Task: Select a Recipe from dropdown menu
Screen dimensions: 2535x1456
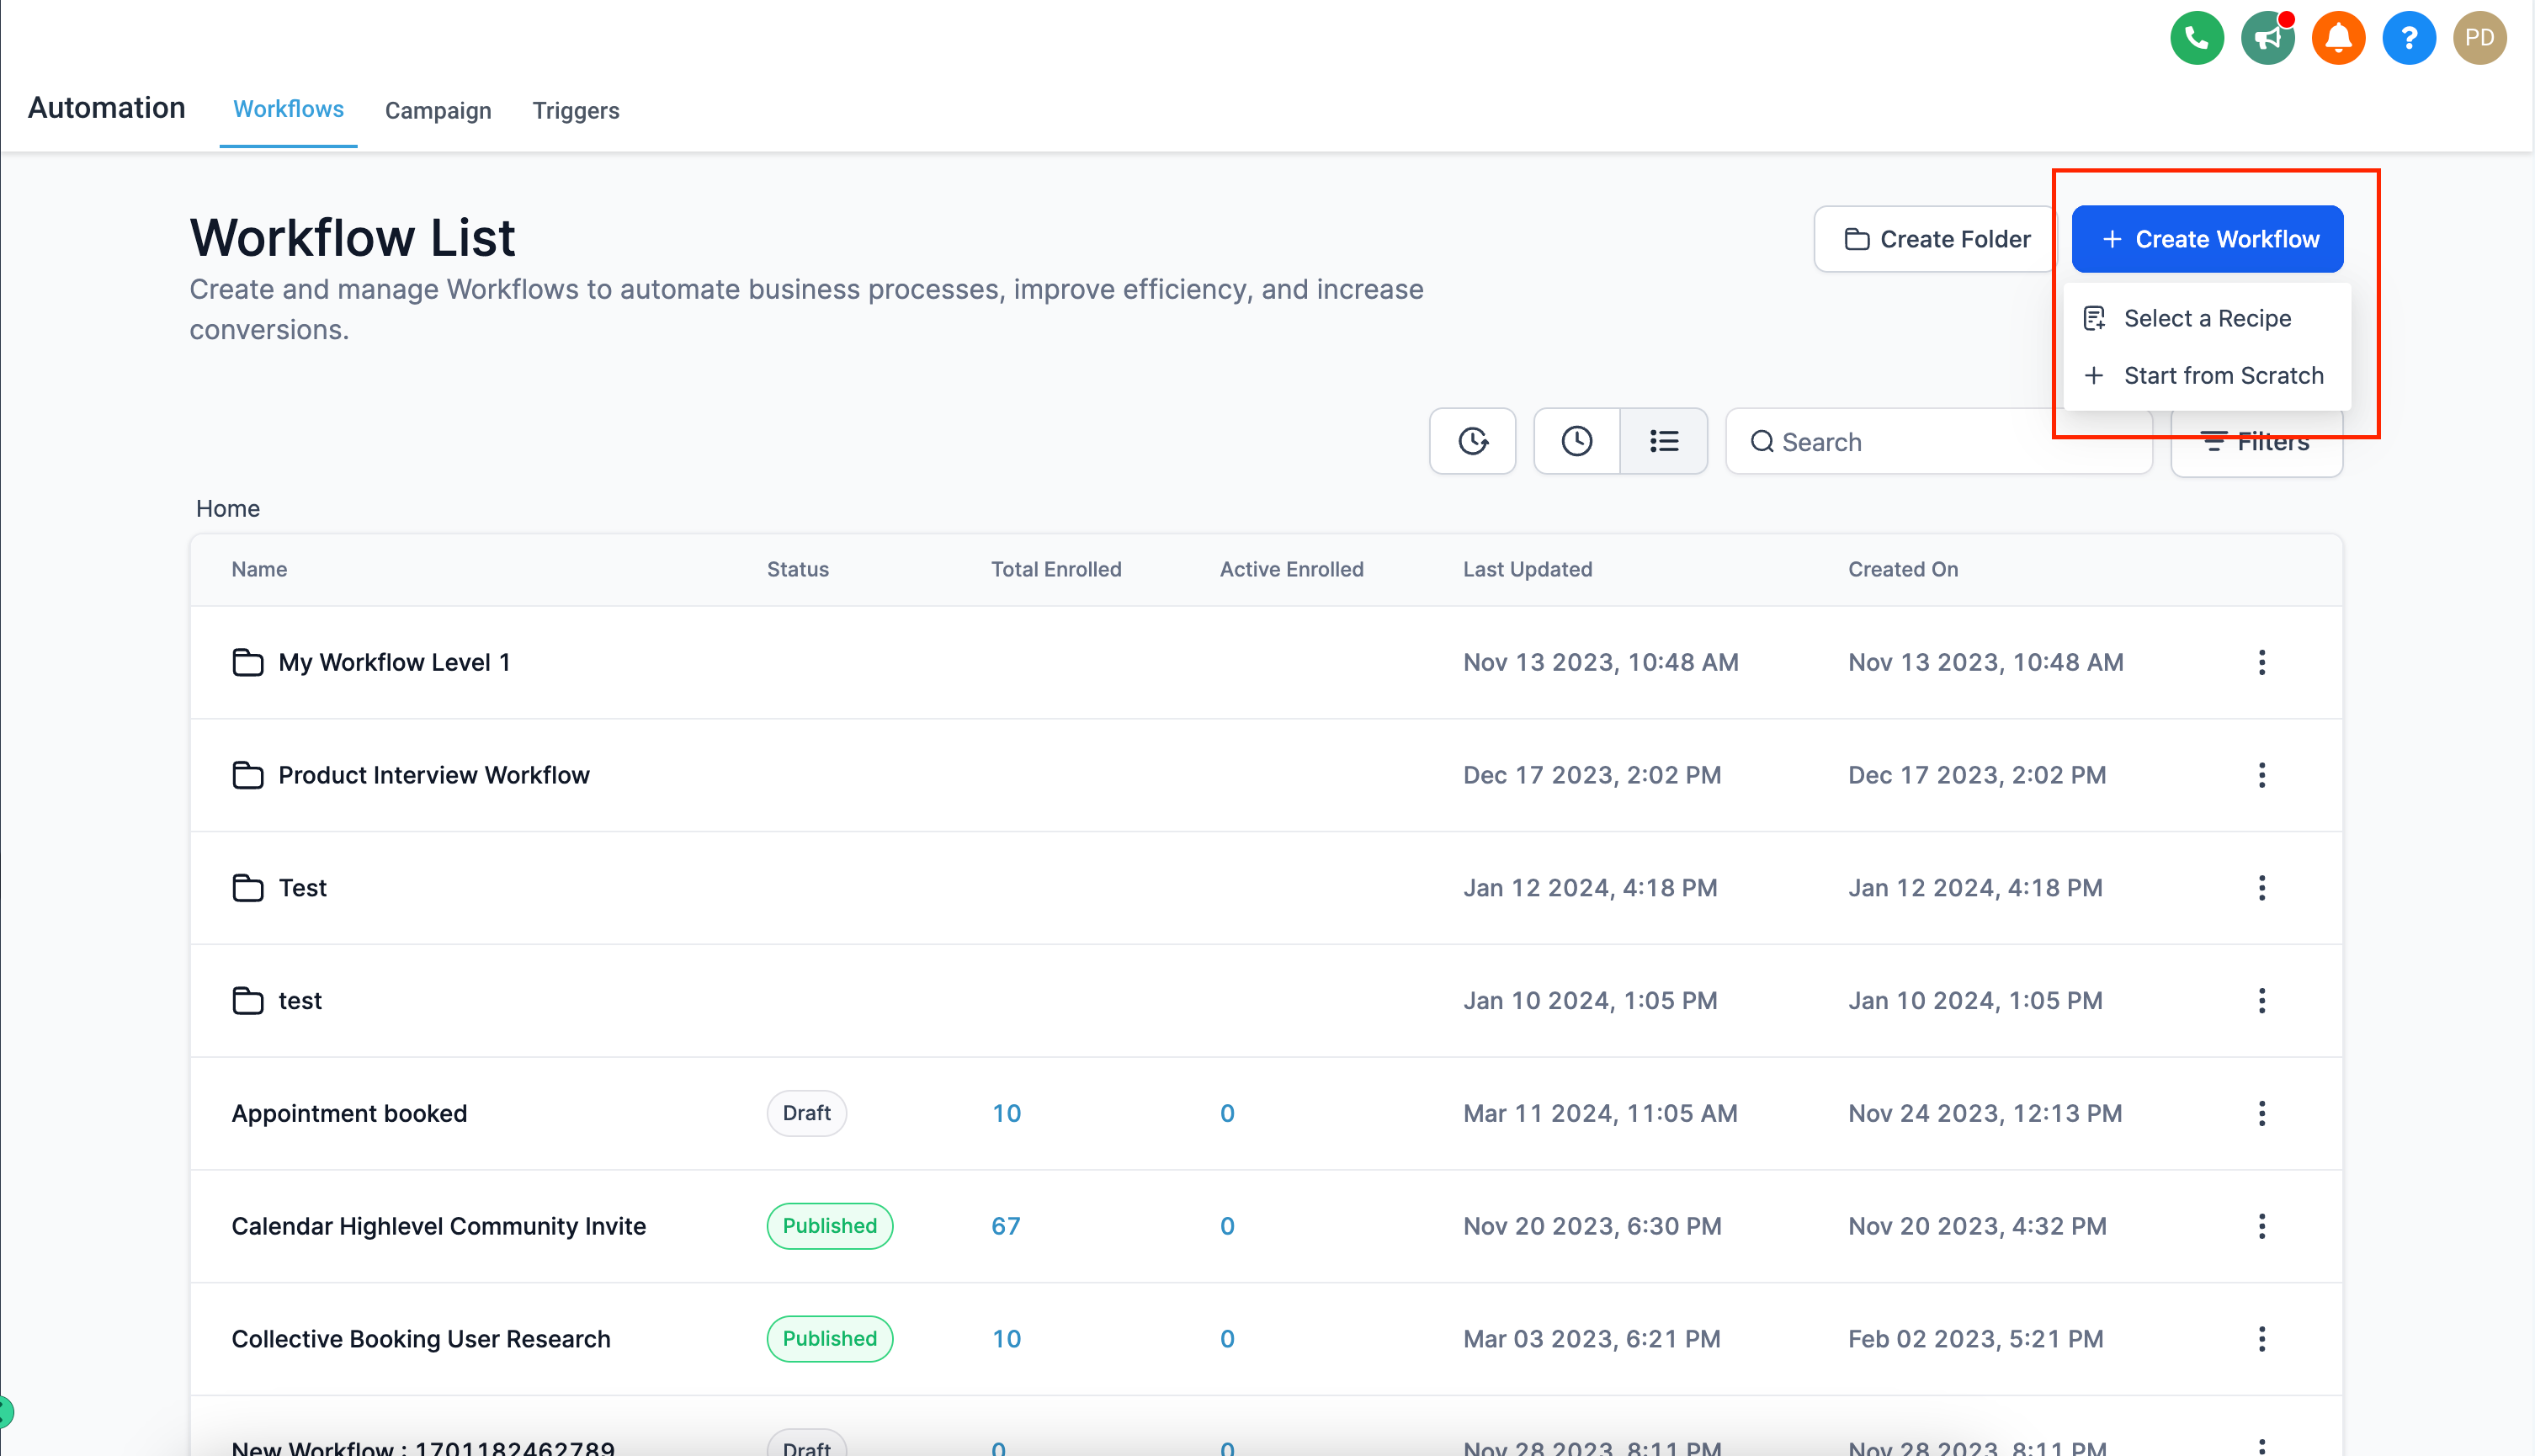Action: 2208,317
